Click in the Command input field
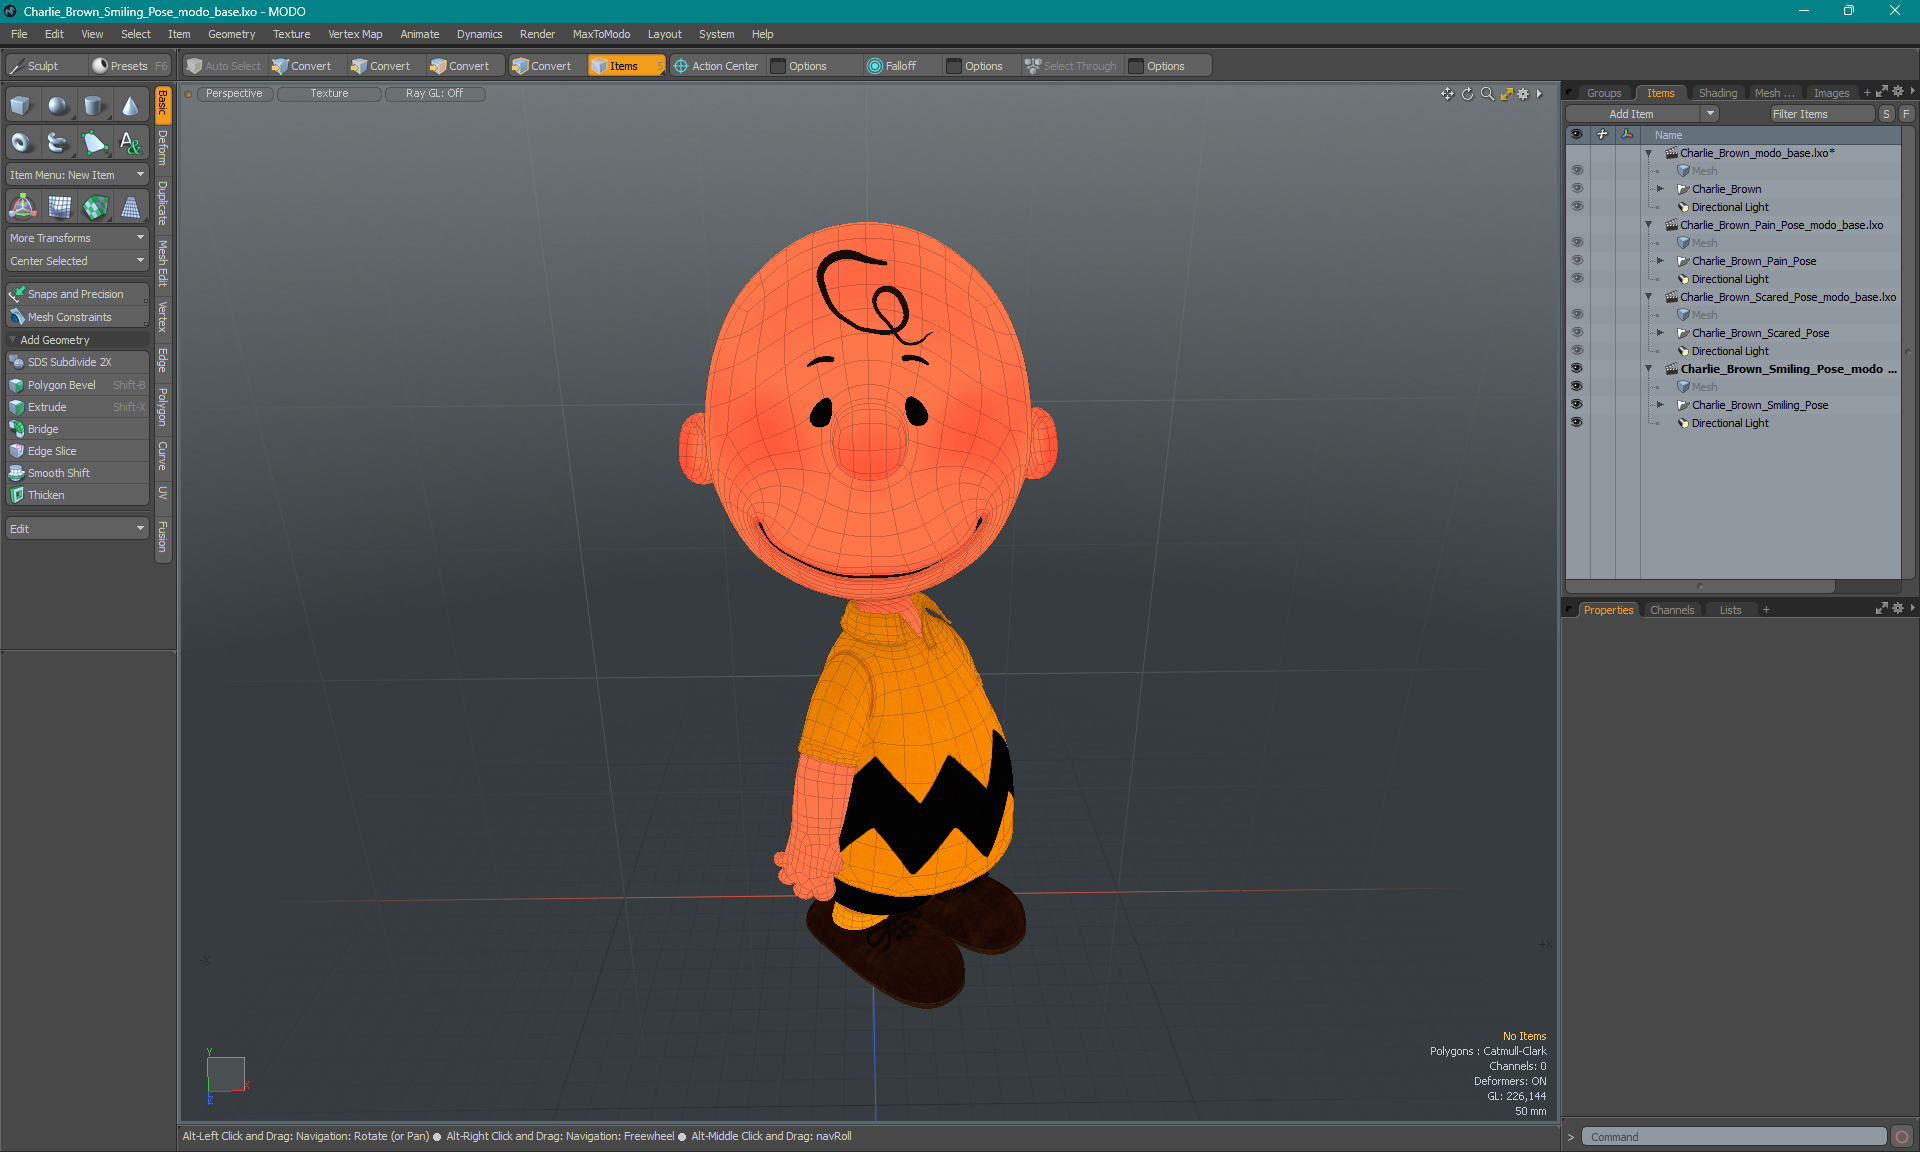Viewport: 1920px width, 1152px height. point(1733,1137)
